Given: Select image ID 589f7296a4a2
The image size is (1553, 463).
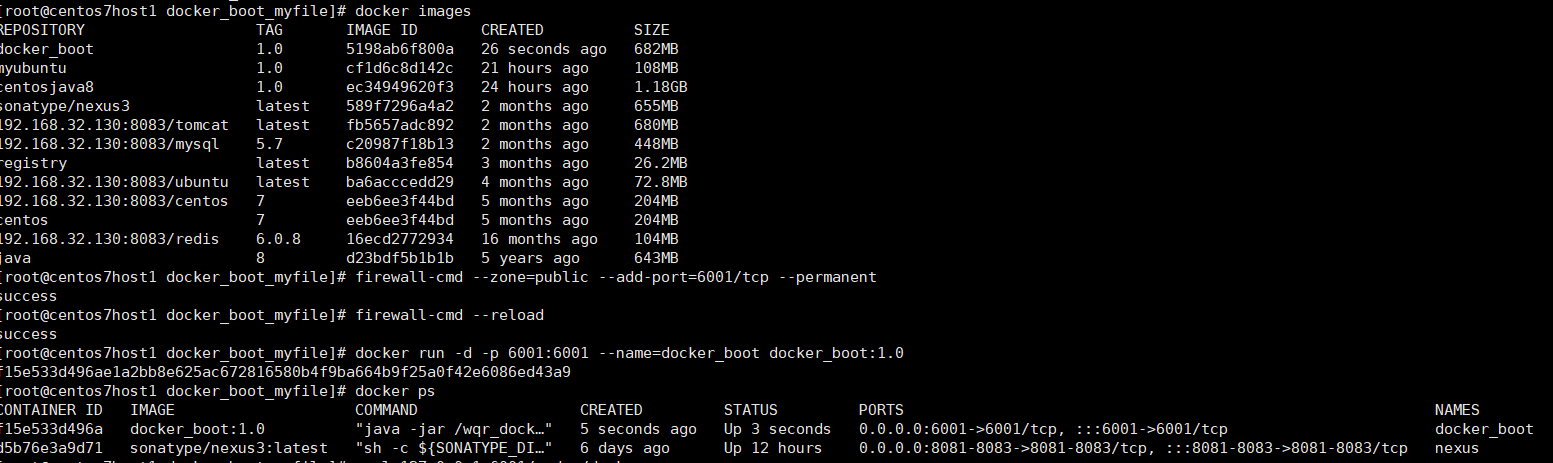Looking at the screenshot, I should [x=400, y=106].
